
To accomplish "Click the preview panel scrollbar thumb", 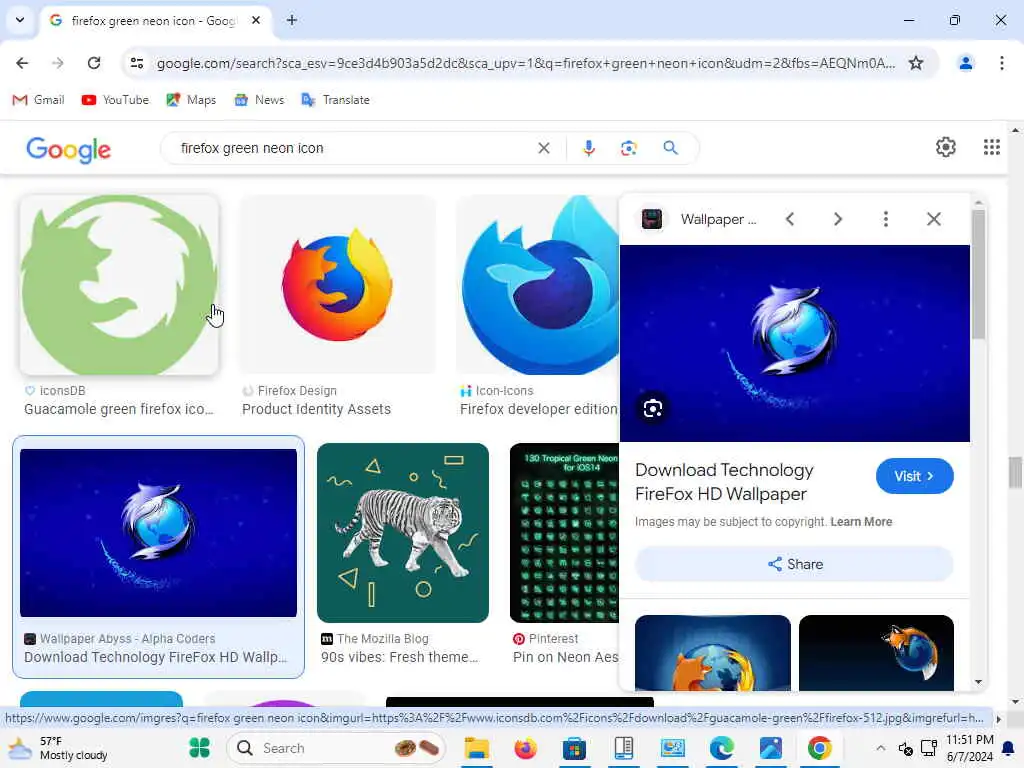I will [x=978, y=274].
